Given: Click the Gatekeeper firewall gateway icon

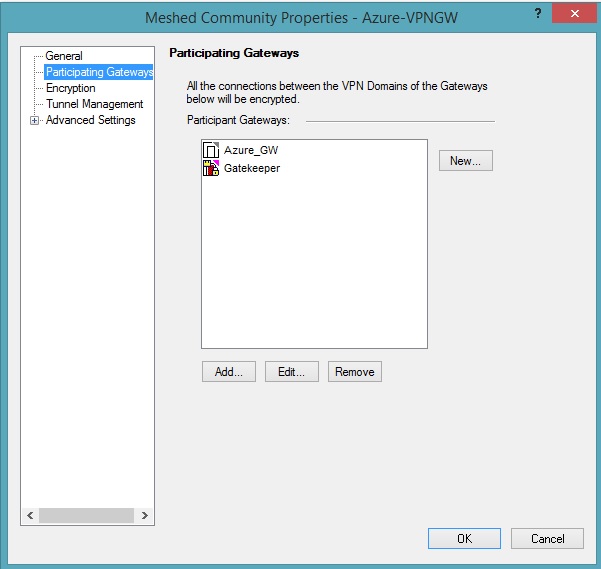Looking at the screenshot, I should pyautogui.click(x=211, y=168).
